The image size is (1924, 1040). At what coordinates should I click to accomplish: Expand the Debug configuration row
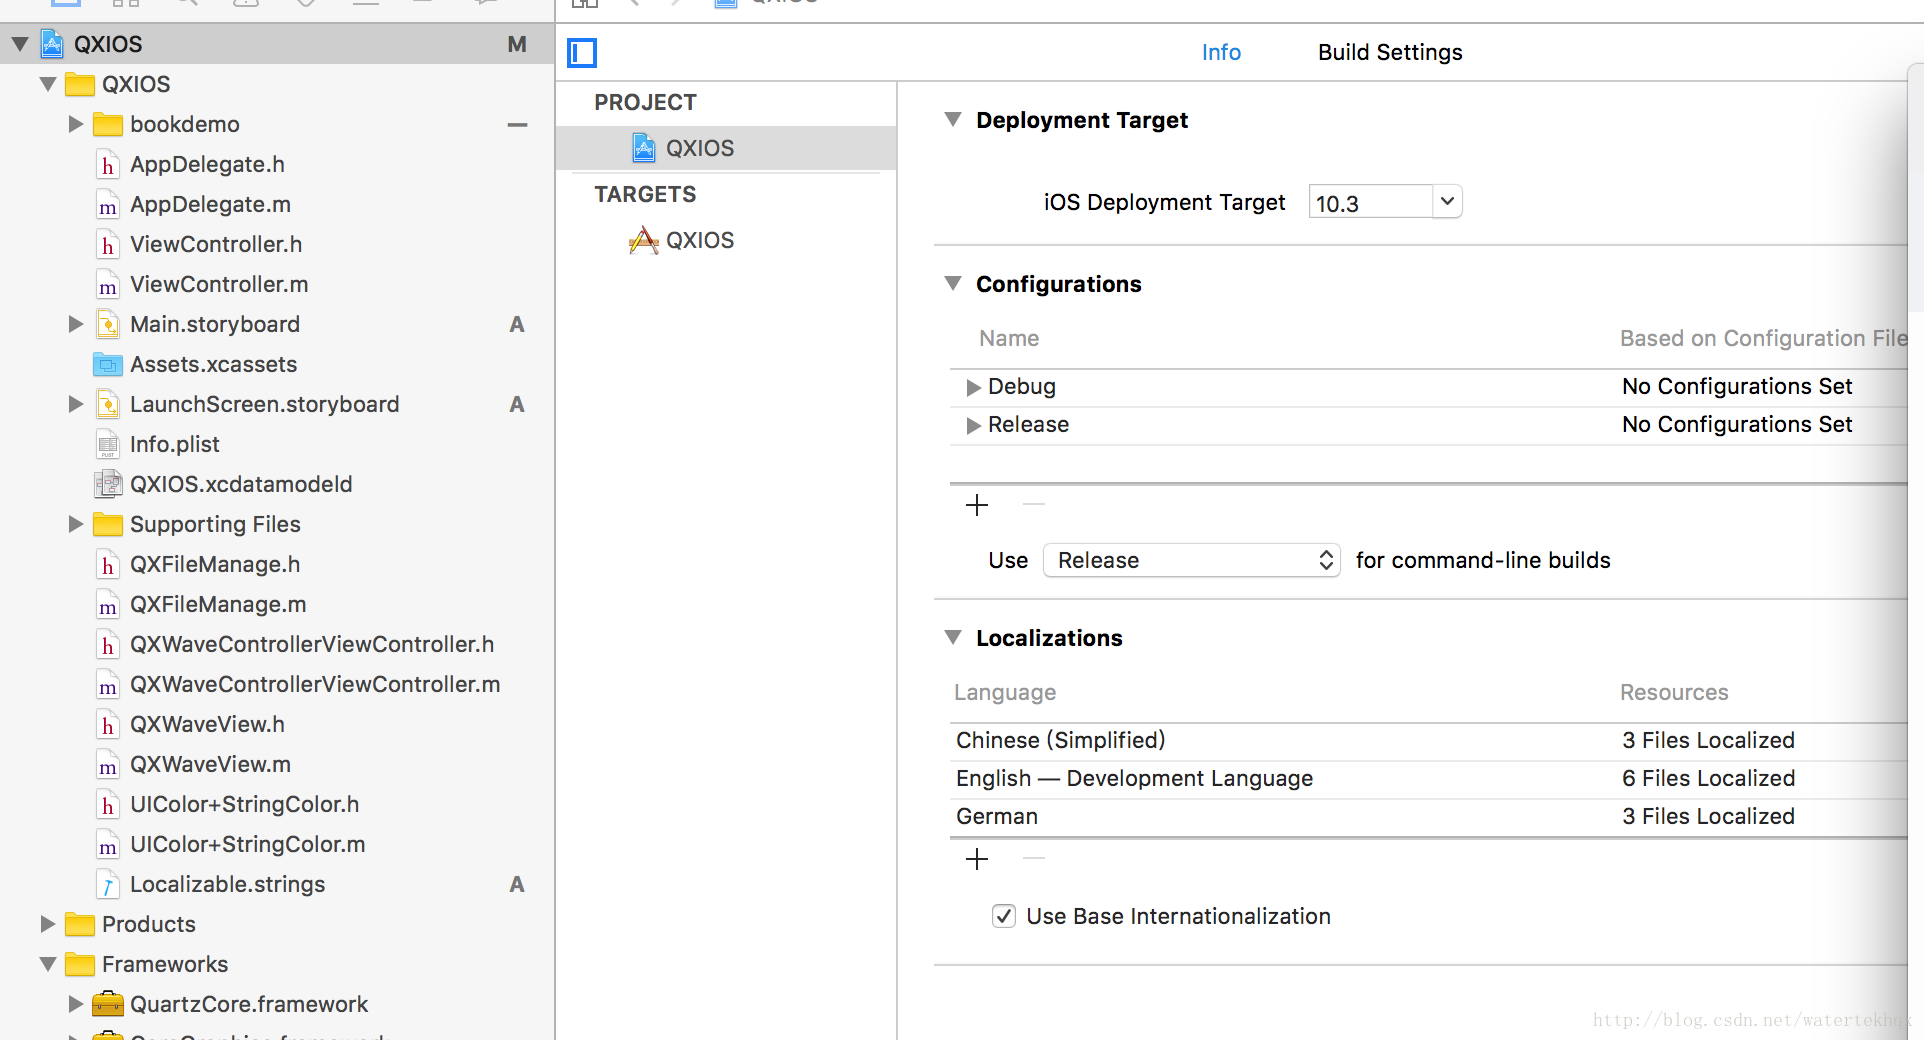click(973, 387)
